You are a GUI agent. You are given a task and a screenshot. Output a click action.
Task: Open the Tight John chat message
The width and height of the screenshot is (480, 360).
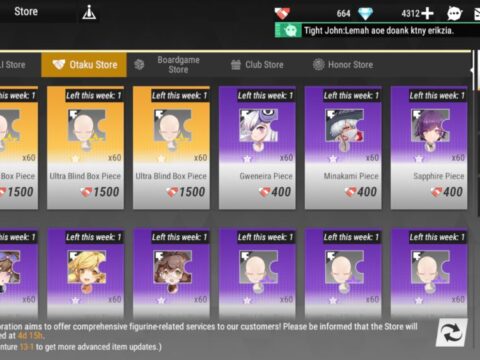tap(379, 31)
